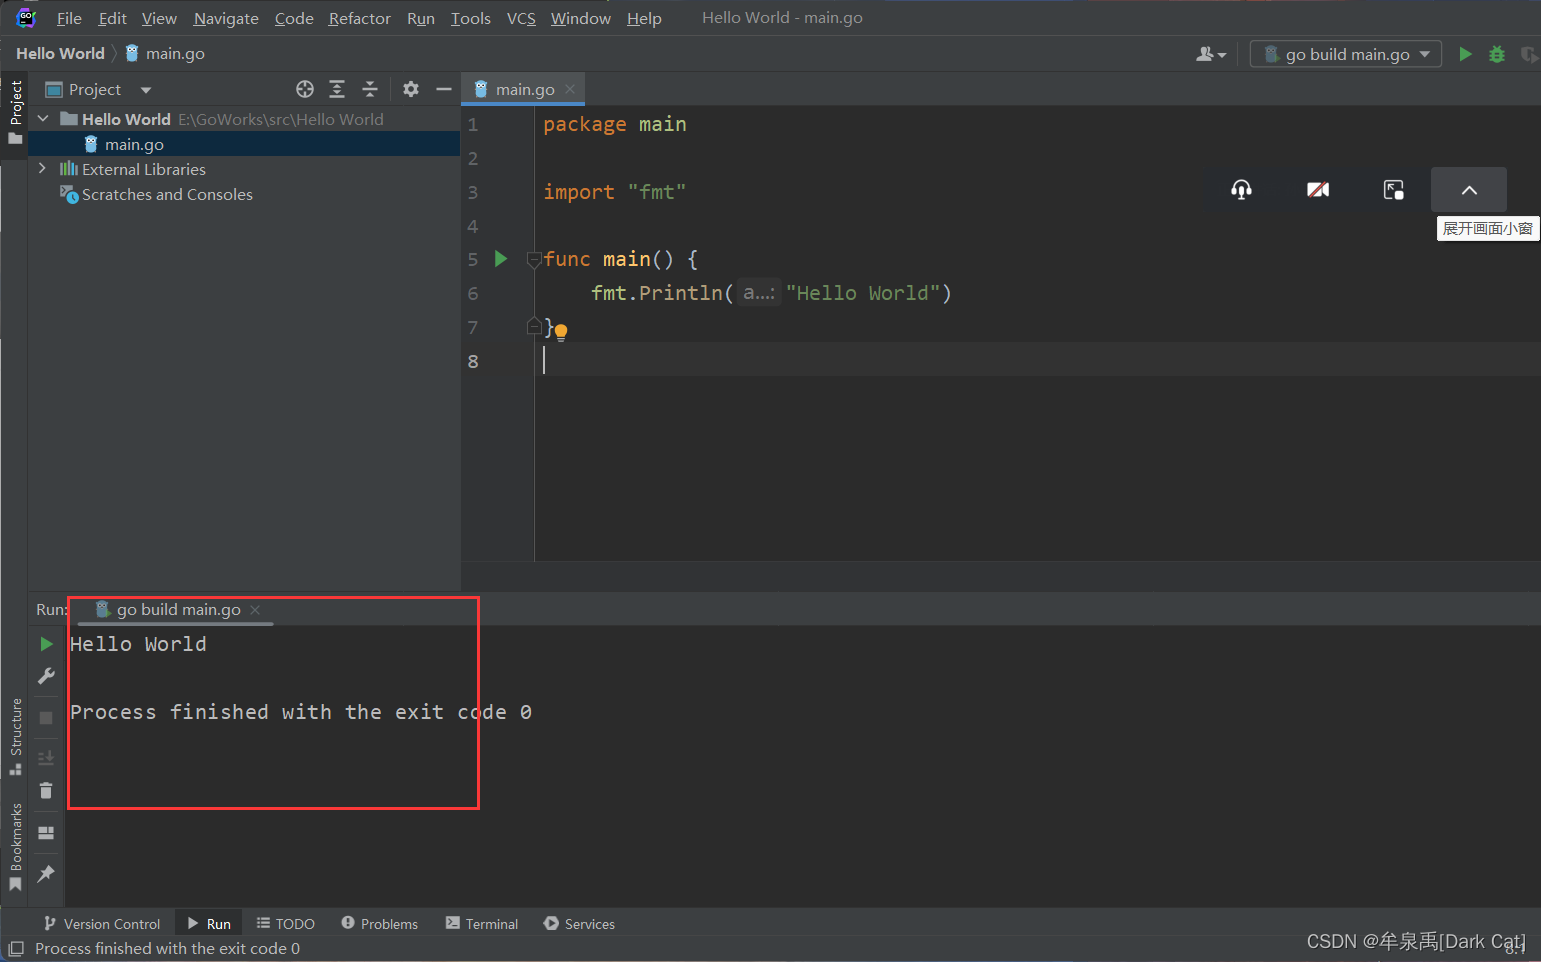Click the pin tab icon in Run panel
Viewport: 1541px width, 962px height.
pos(46,873)
